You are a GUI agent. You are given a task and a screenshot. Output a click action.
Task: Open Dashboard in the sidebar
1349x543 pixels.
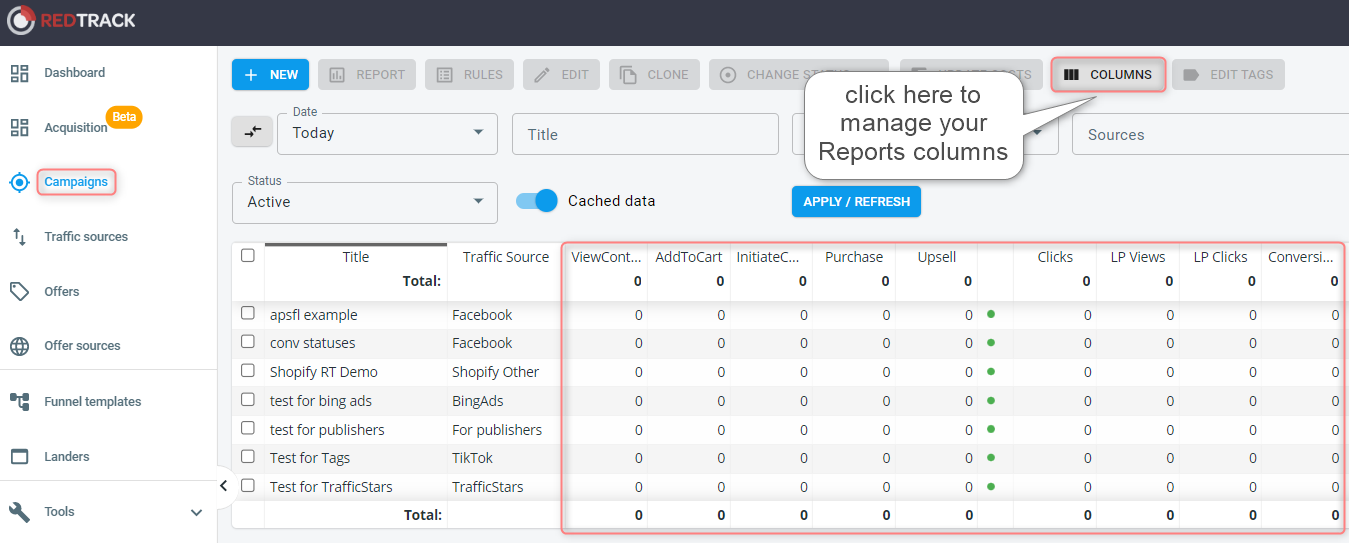[74, 73]
